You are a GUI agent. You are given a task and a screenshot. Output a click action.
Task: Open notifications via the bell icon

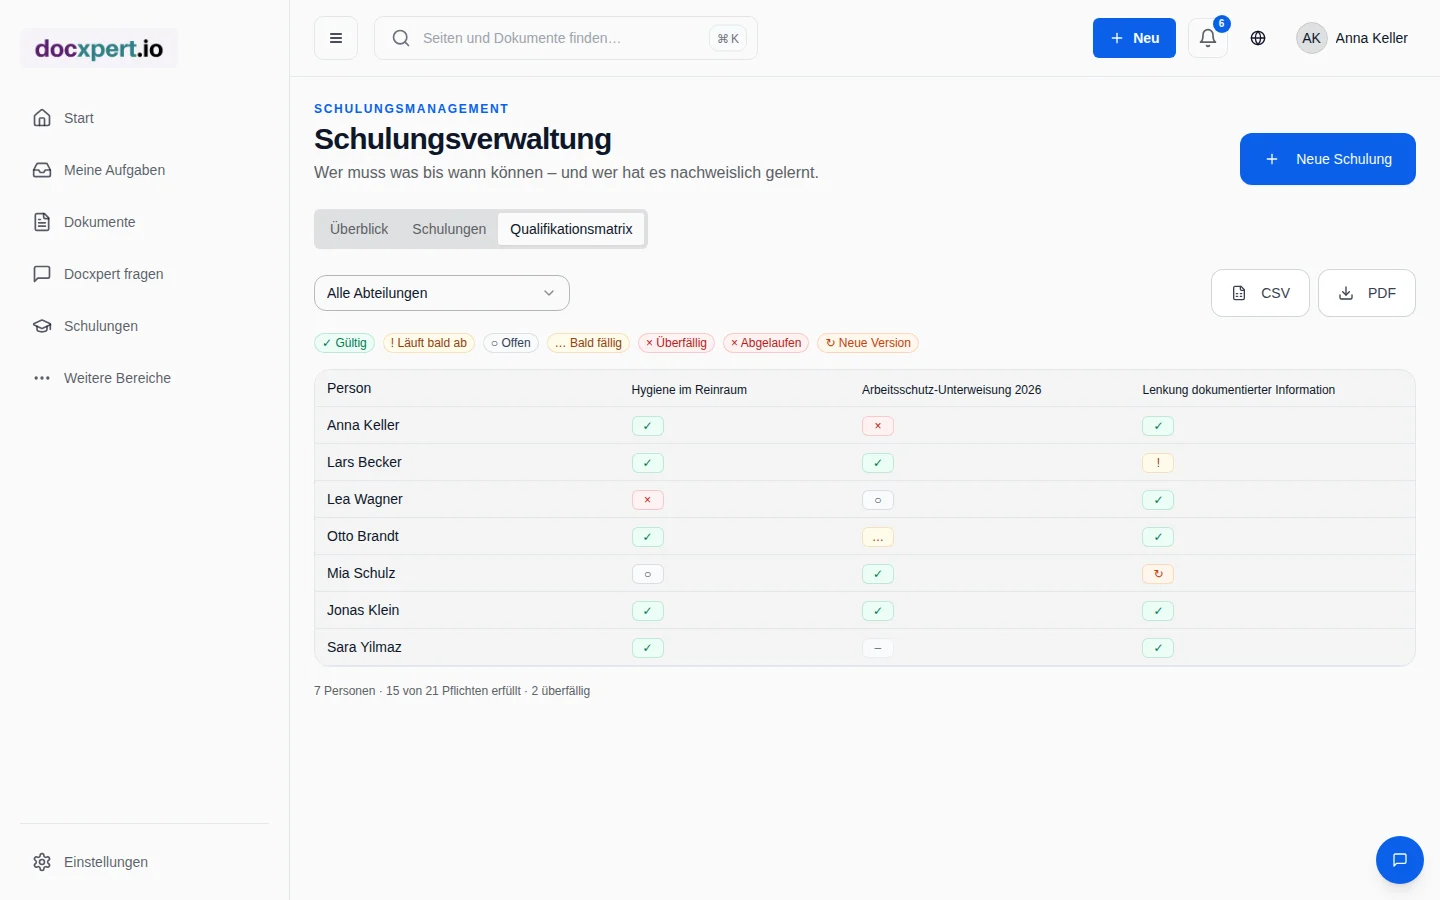point(1208,38)
